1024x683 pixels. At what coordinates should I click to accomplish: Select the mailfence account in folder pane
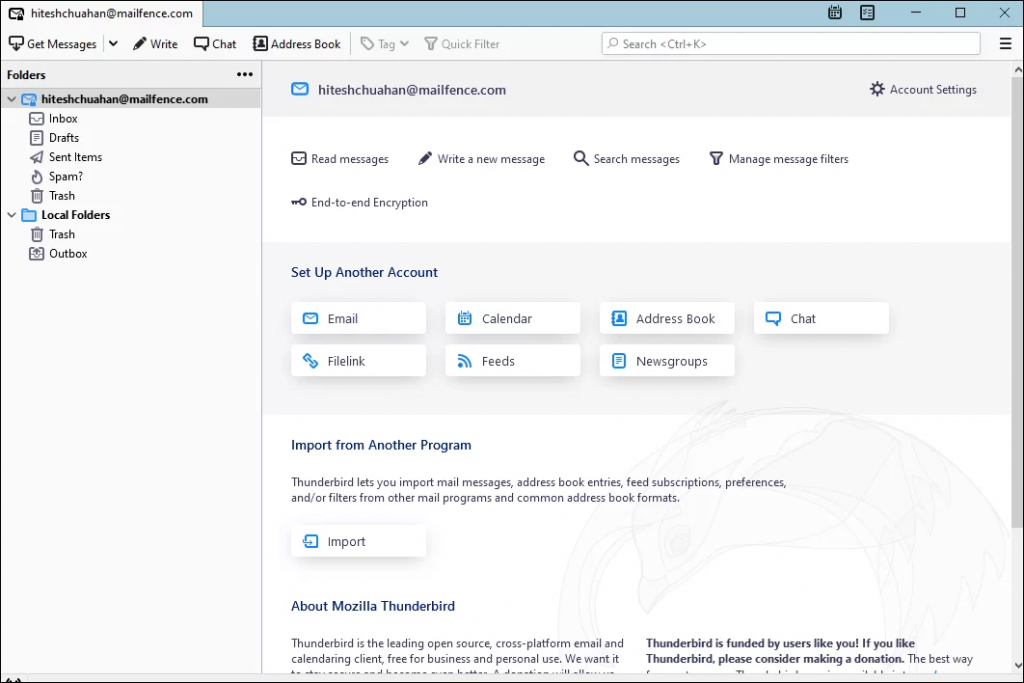click(x=131, y=99)
